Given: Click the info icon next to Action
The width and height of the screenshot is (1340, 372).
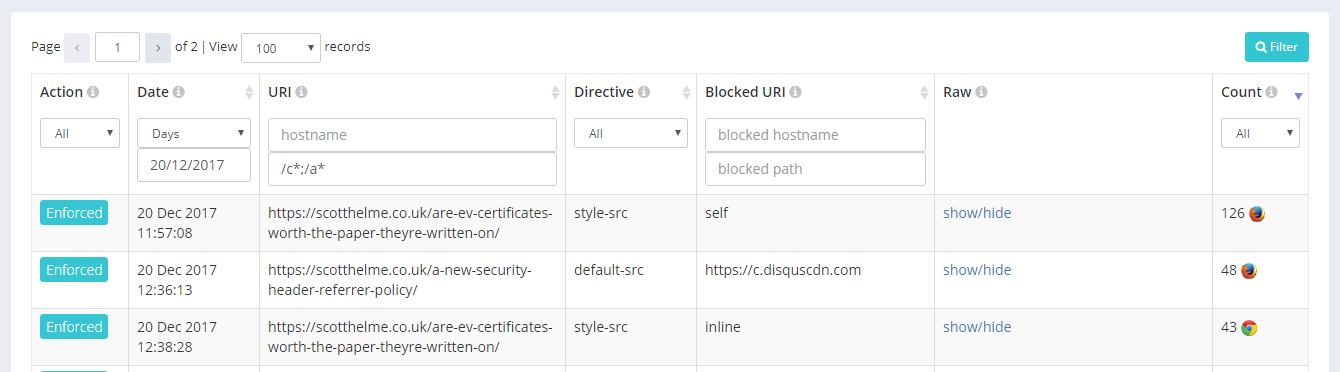Looking at the screenshot, I should point(93,92).
